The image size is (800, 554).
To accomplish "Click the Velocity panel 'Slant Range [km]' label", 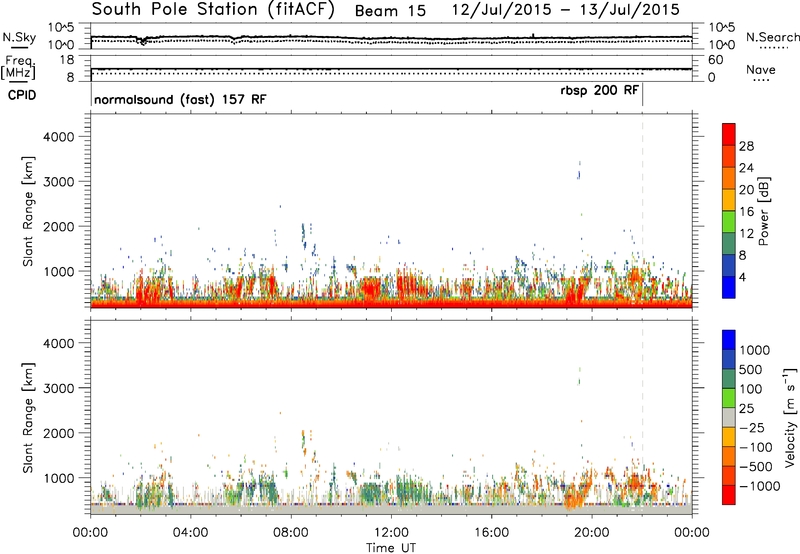I will point(28,418).
